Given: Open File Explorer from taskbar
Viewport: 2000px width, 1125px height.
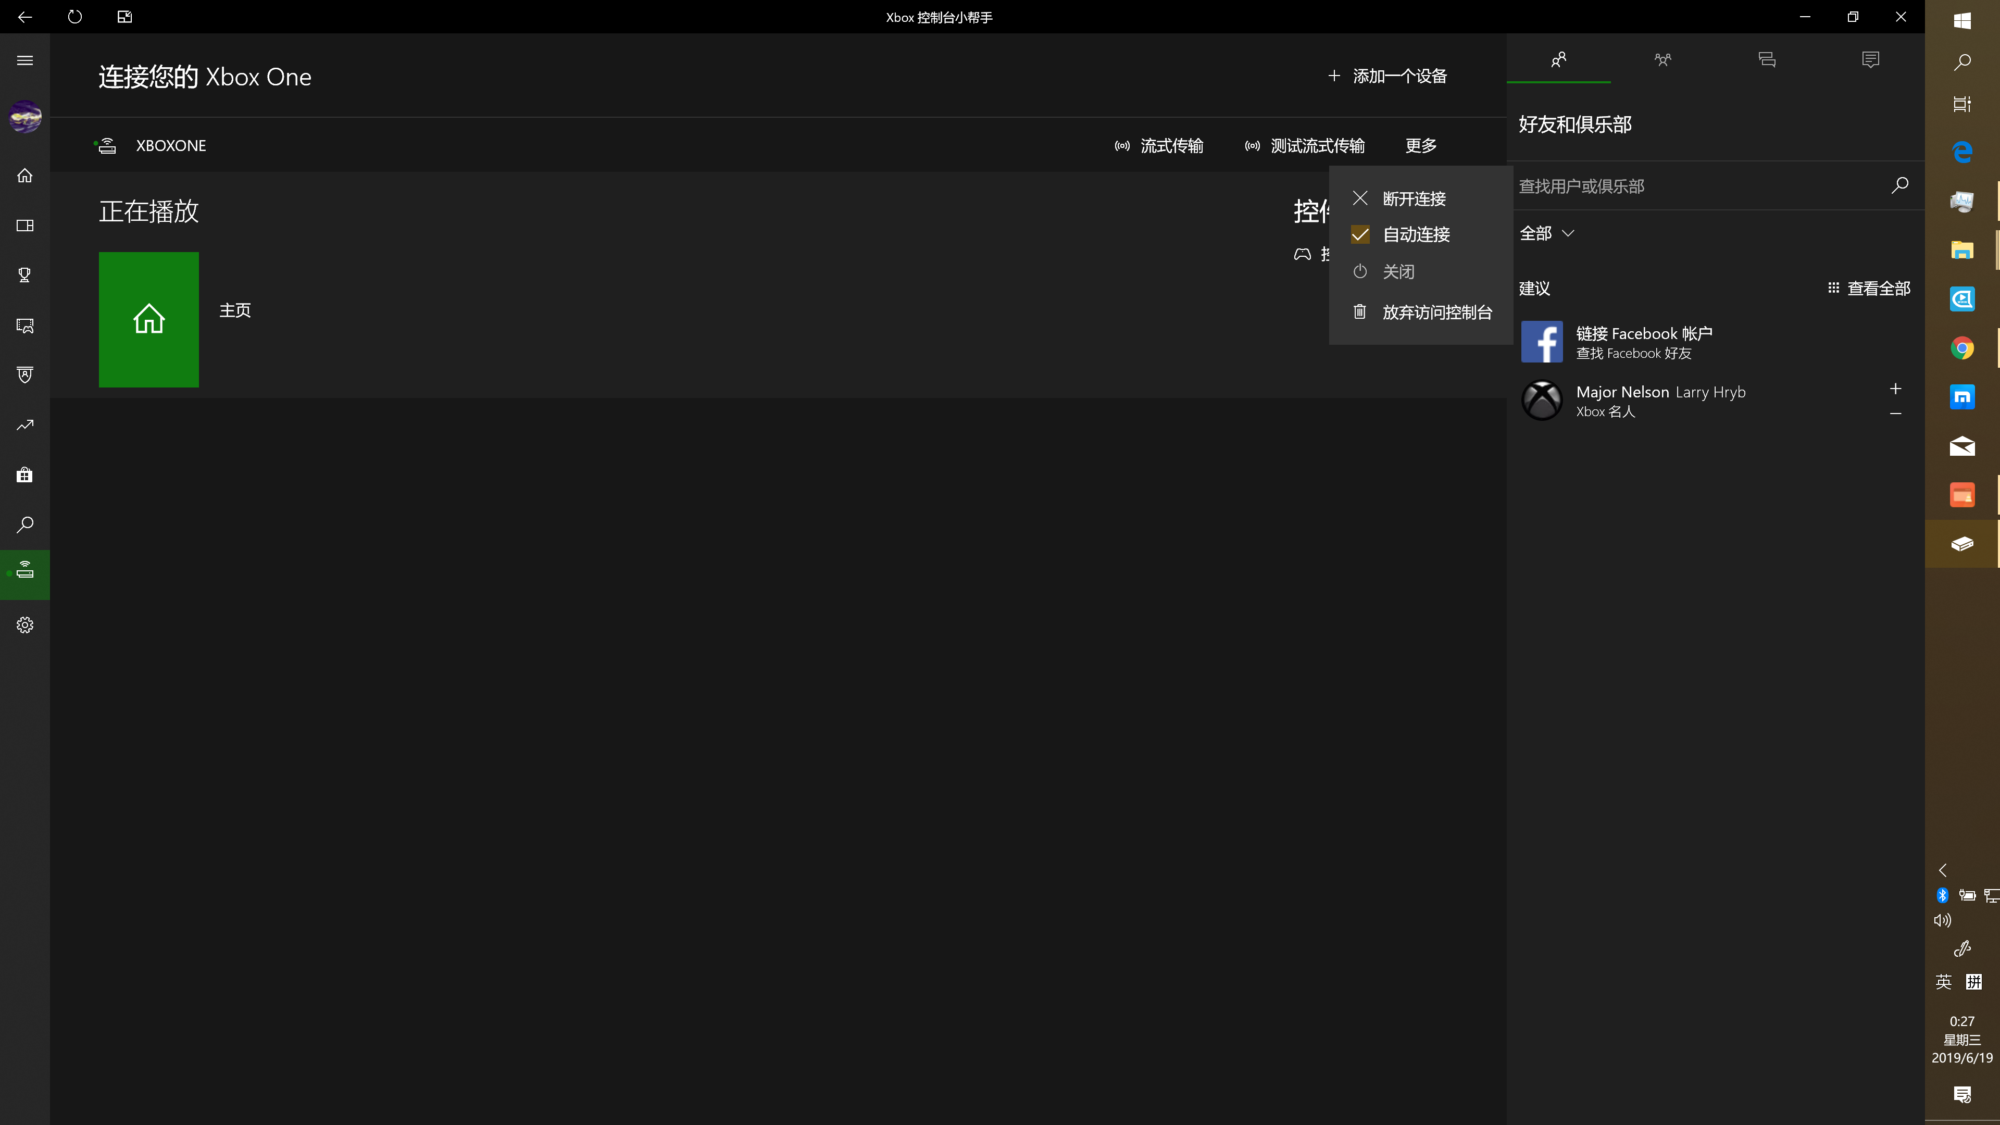Looking at the screenshot, I should 1962,250.
